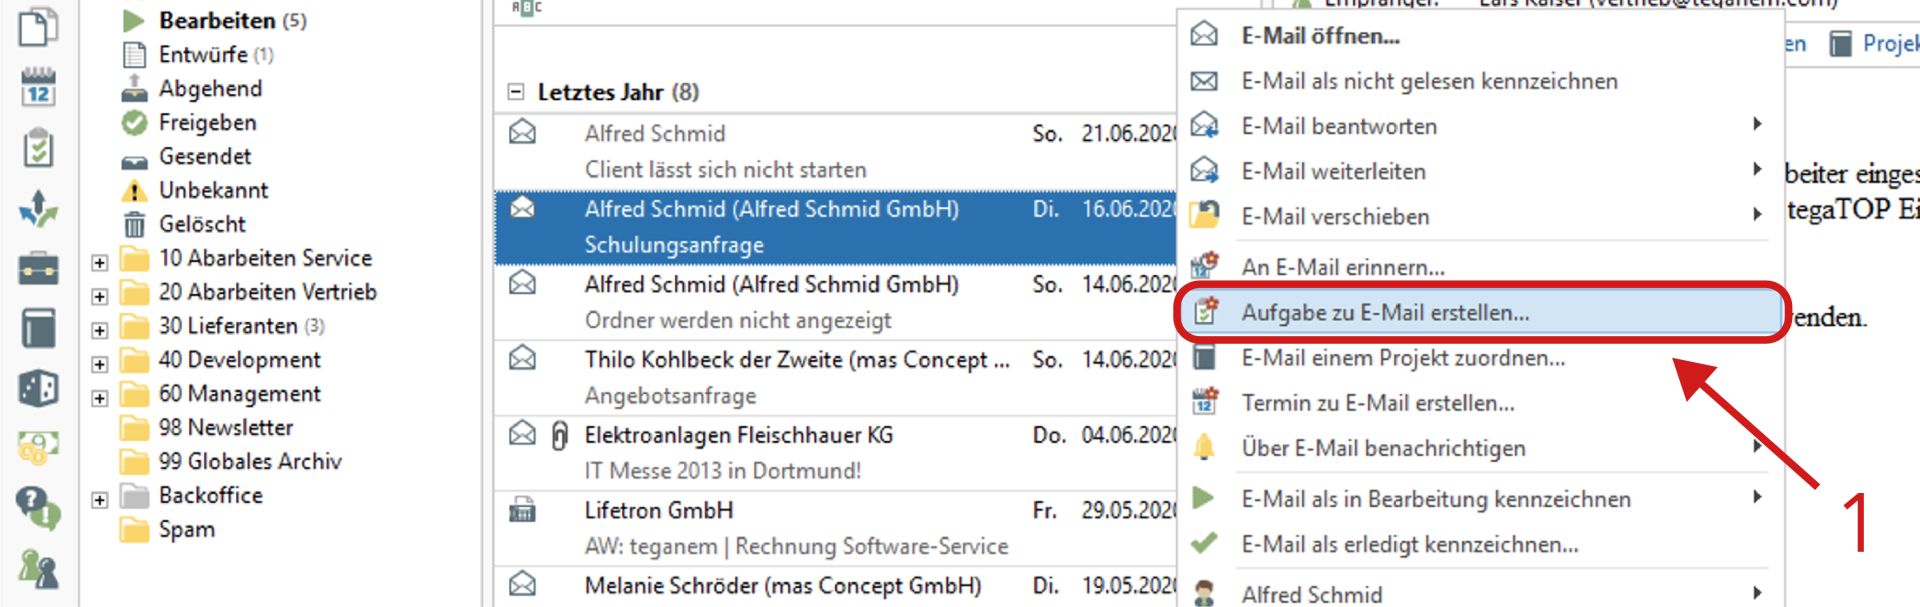The height and width of the screenshot is (607, 1920).
Task: Select the Melanie Schröder email
Action: 835,587
